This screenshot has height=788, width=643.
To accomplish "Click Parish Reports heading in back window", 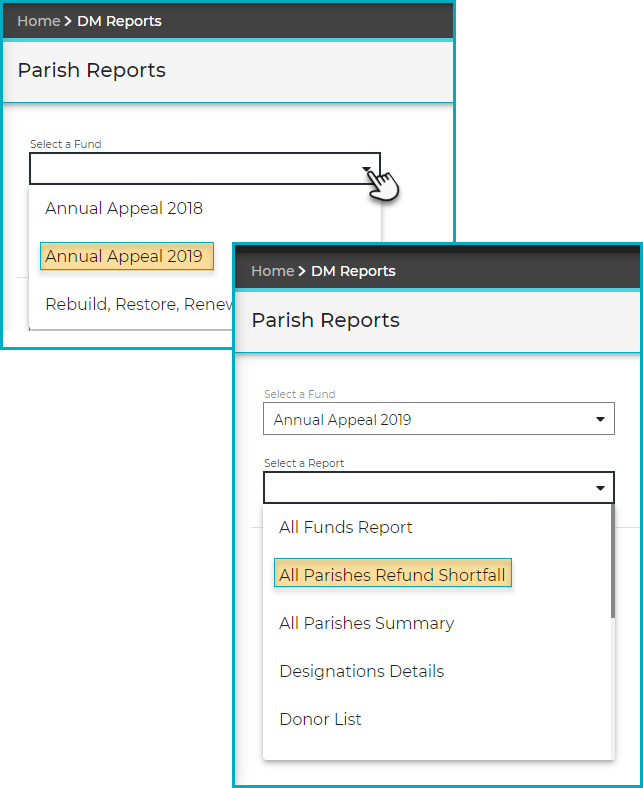I will pos(91,70).
